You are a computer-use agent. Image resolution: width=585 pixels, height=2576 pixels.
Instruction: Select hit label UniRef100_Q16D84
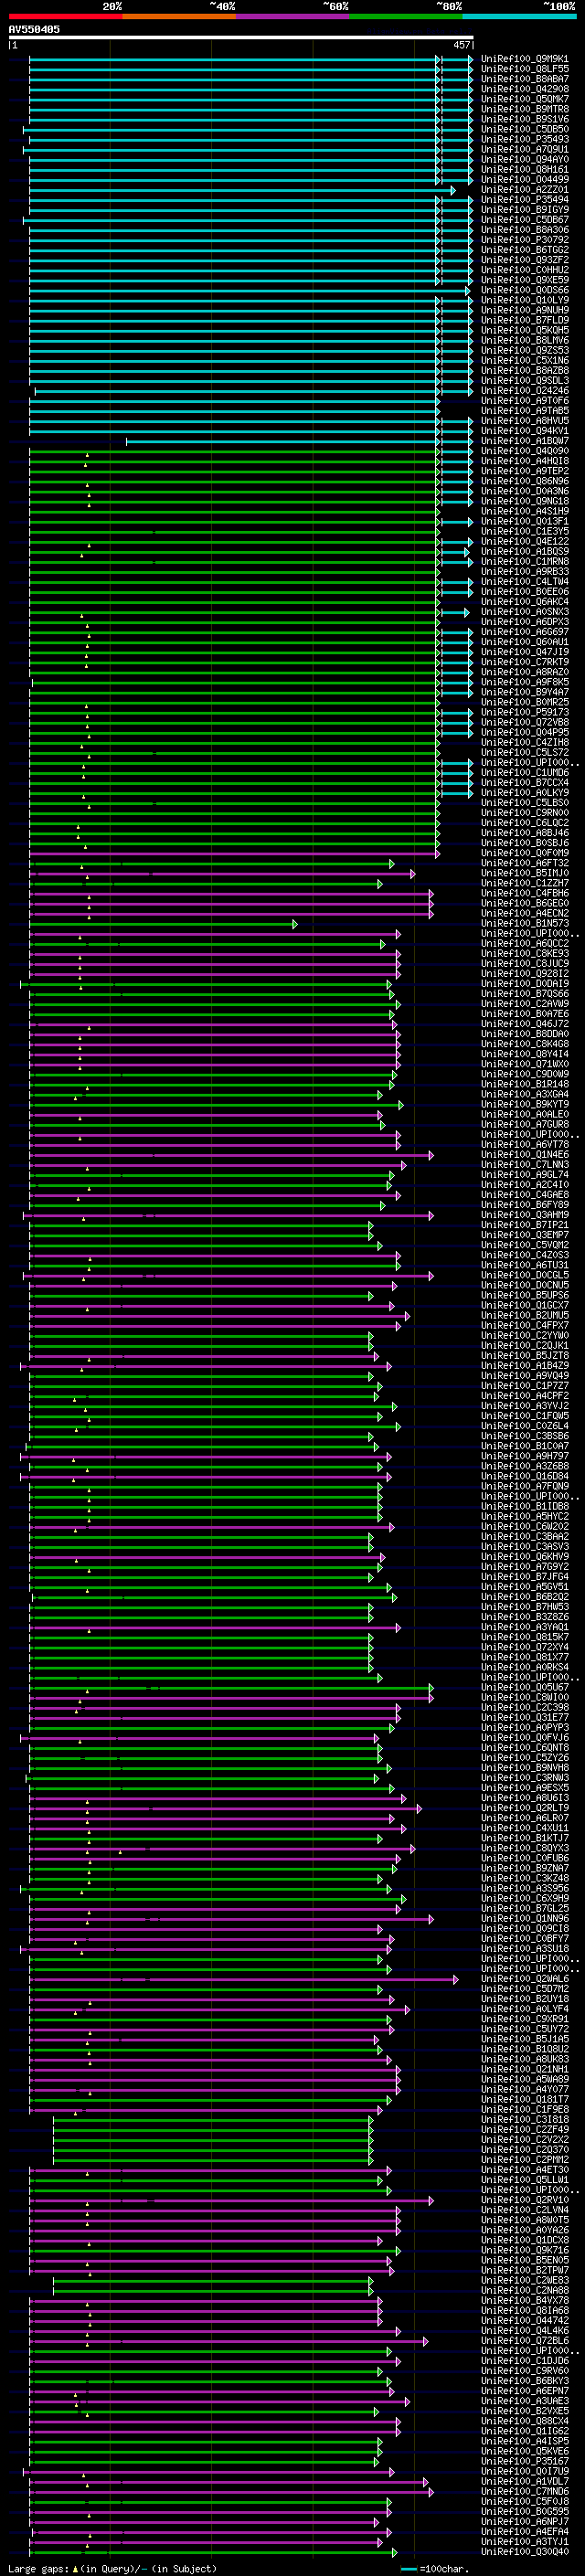coord(524,1476)
